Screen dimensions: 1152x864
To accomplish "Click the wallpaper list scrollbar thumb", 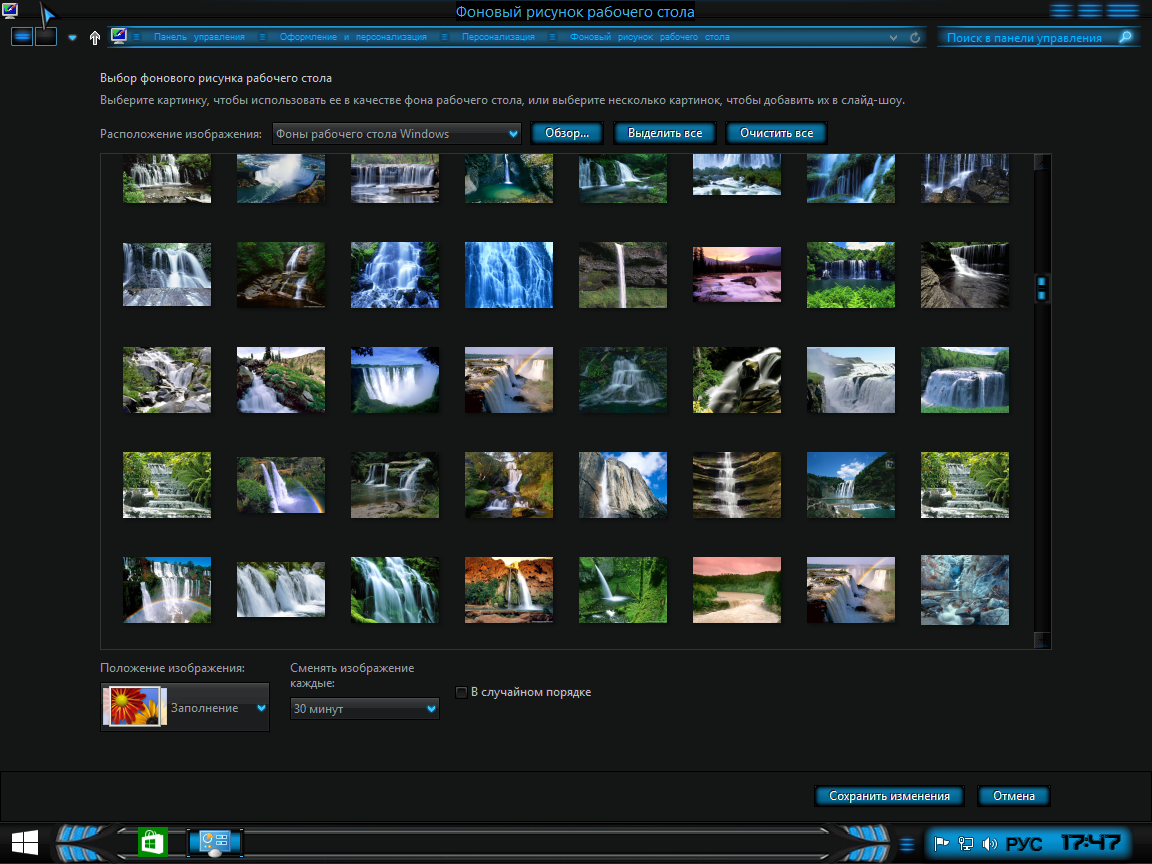I will 1041,289.
